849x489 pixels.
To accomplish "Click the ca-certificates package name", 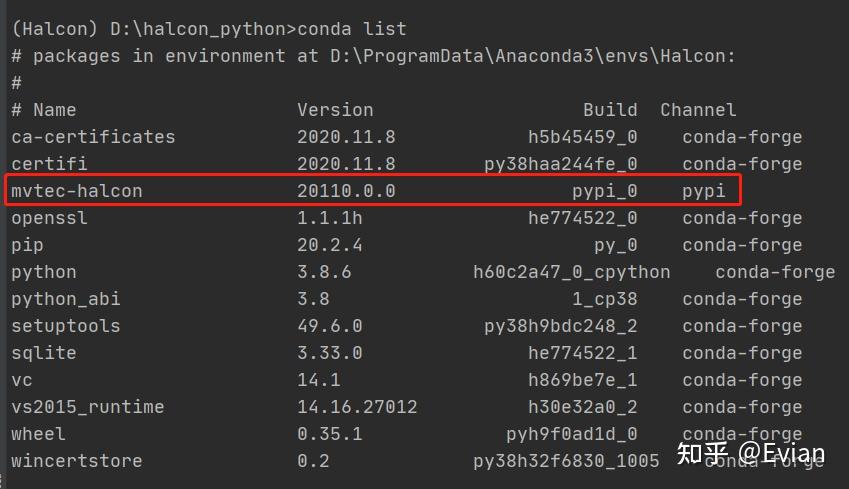I will pyautogui.click(x=93, y=136).
